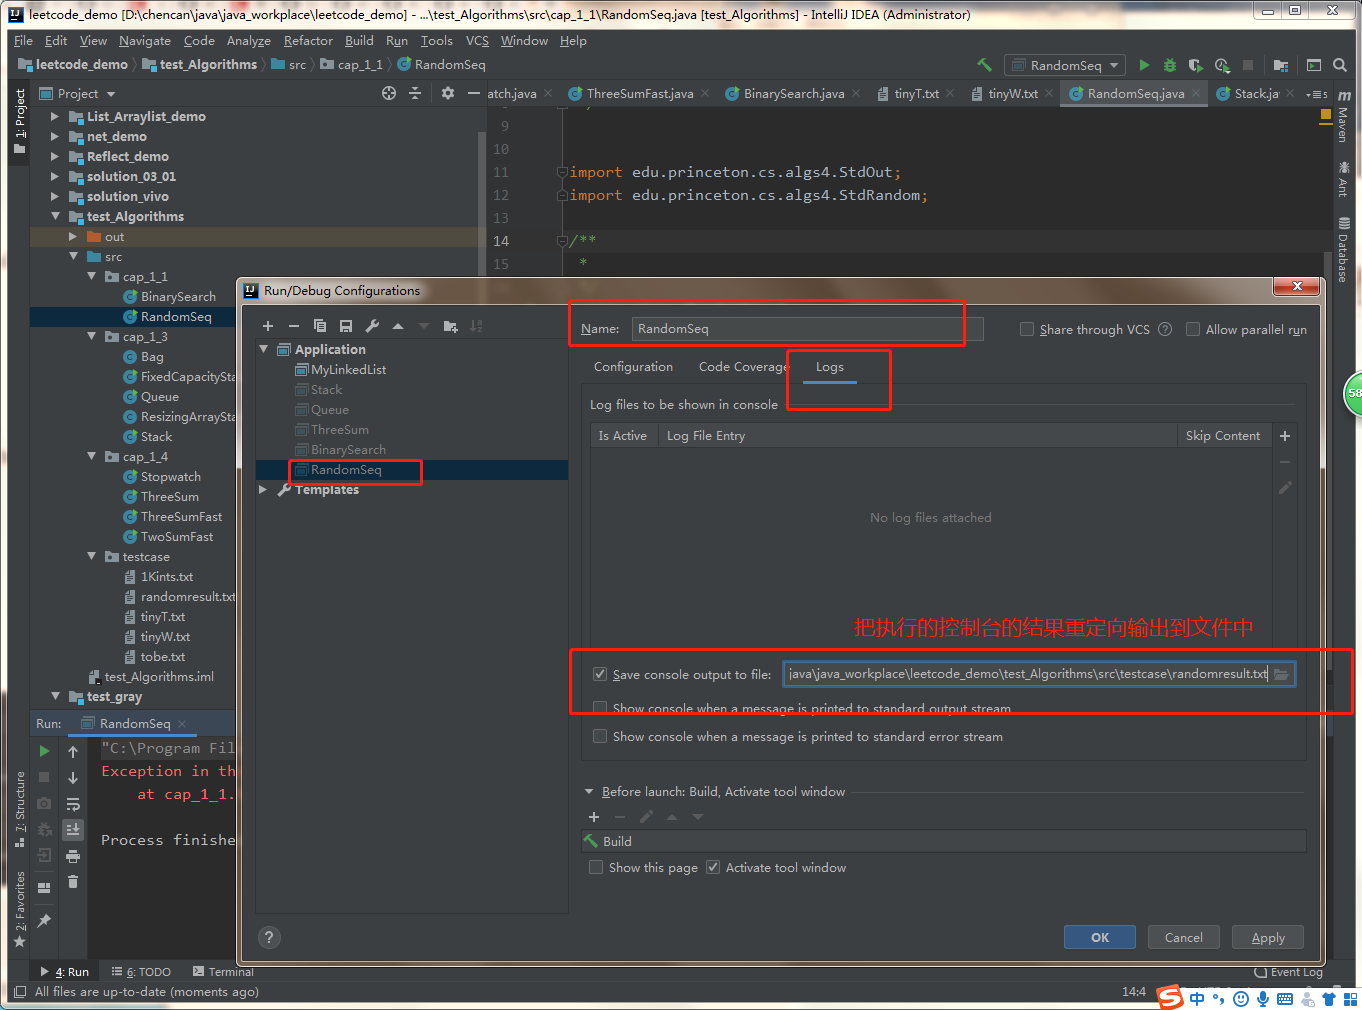
Task: Select BinarySearch configuration in list
Action: [x=348, y=450]
